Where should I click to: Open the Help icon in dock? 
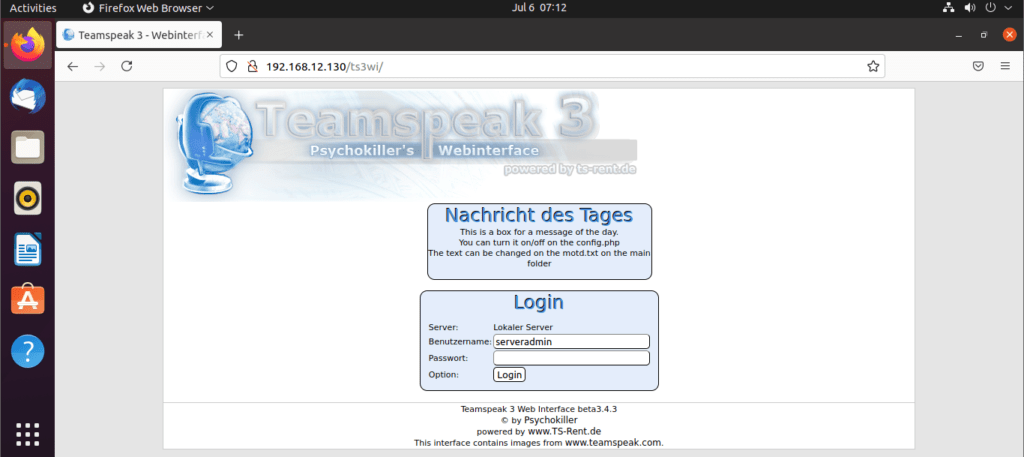[x=27, y=351]
